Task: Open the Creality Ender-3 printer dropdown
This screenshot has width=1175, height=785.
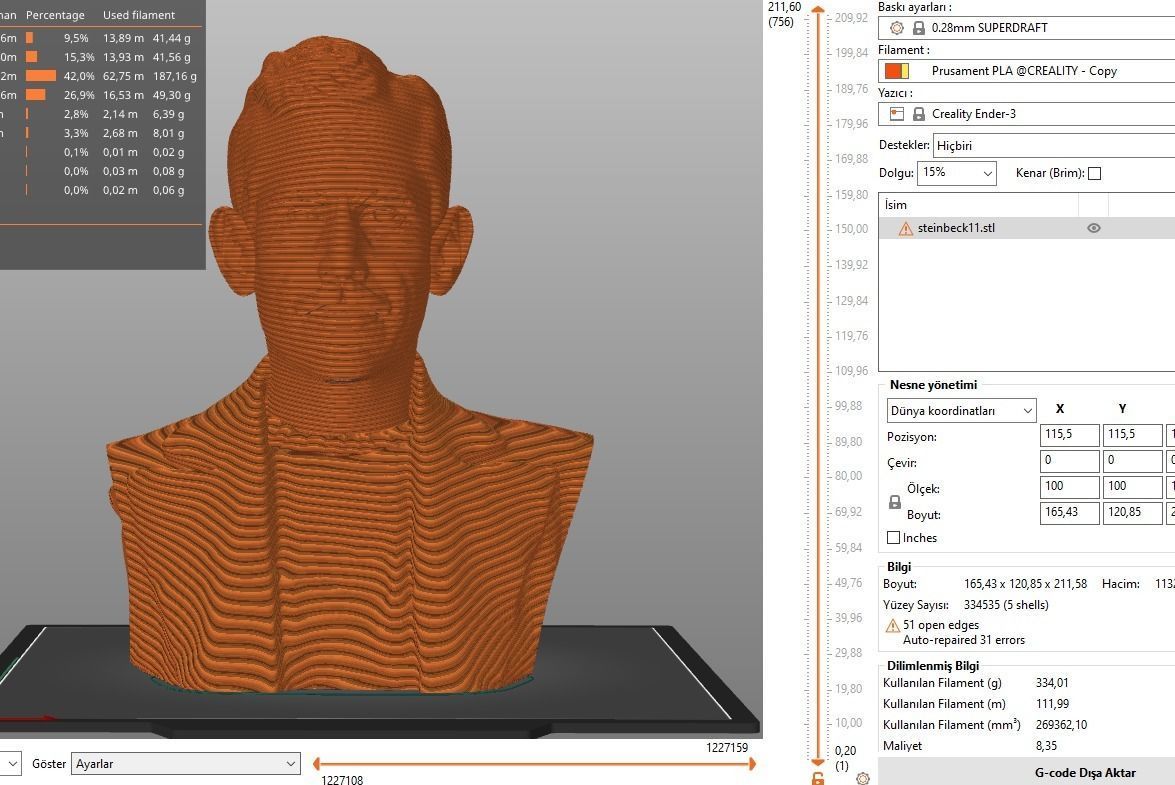Action: coord(1027,114)
